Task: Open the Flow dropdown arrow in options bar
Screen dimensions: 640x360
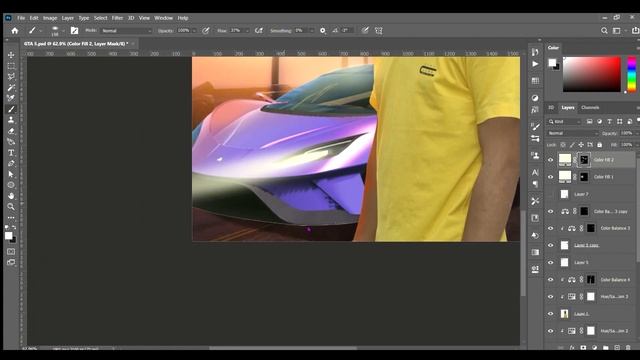Action: (246, 31)
